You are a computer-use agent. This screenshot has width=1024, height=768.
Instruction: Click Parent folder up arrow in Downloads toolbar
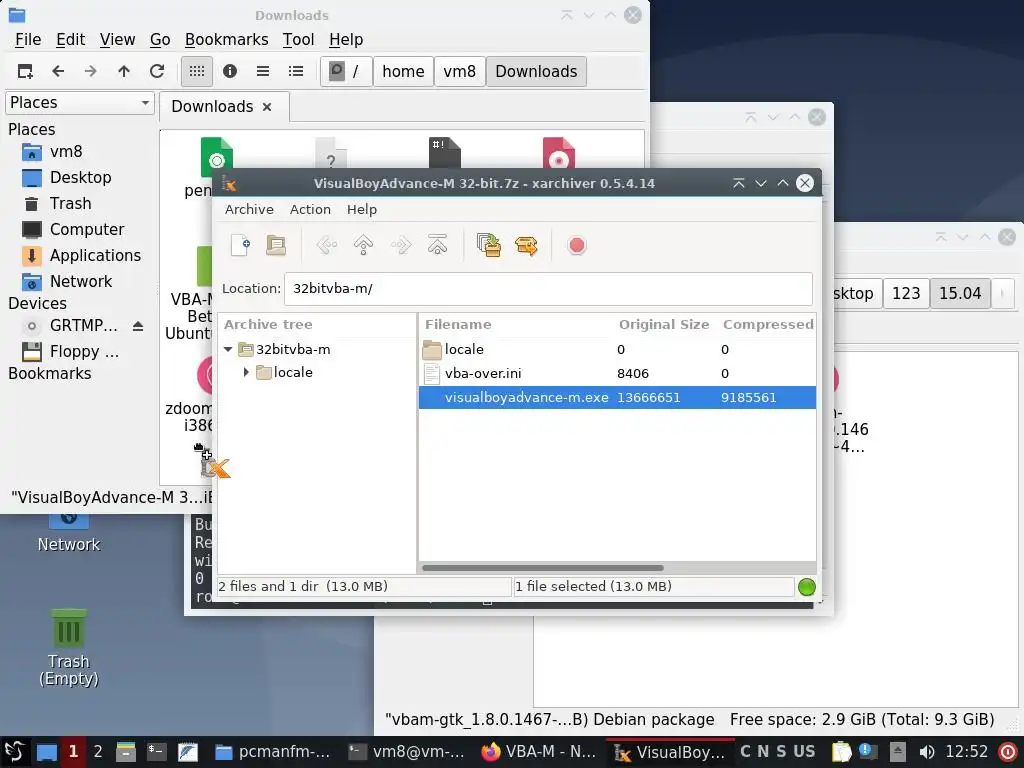pos(124,71)
